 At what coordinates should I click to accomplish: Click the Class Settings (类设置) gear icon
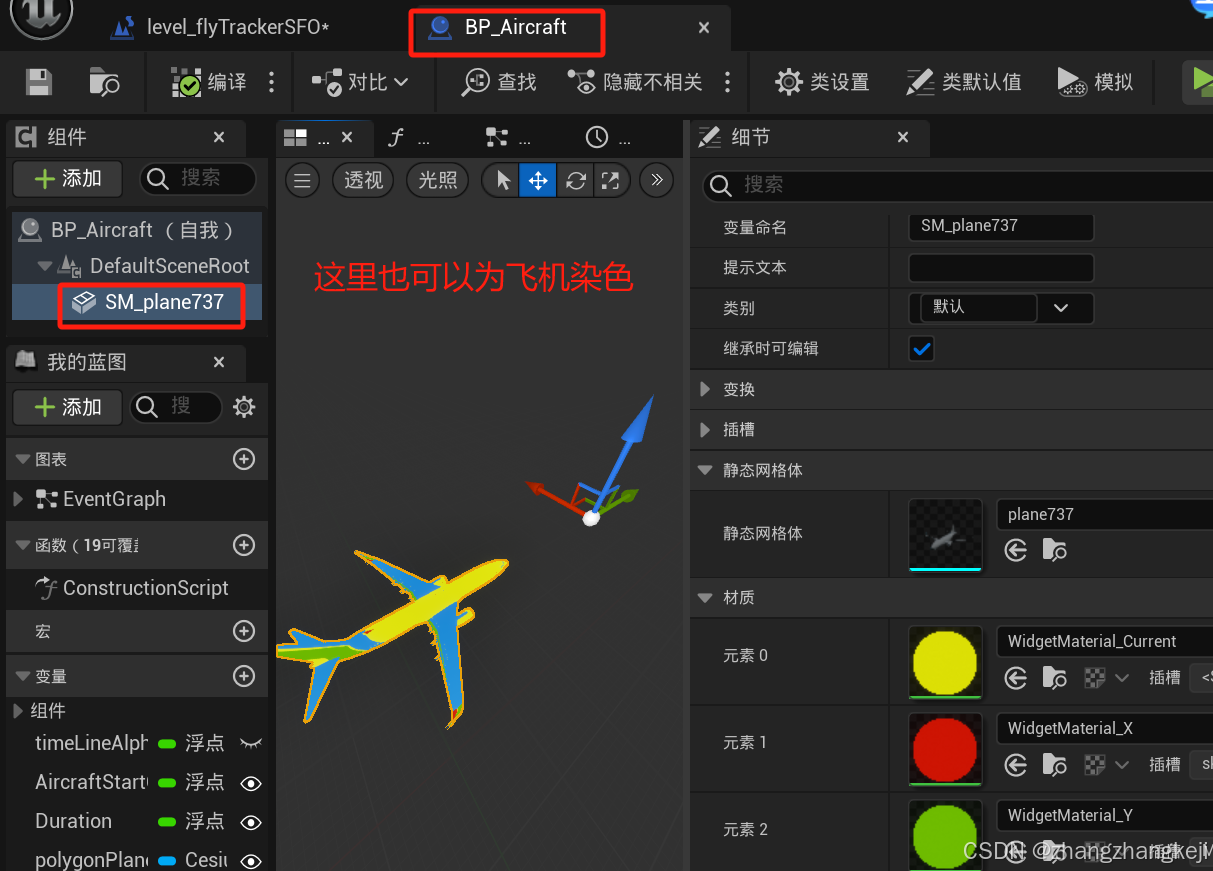click(x=789, y=81)
